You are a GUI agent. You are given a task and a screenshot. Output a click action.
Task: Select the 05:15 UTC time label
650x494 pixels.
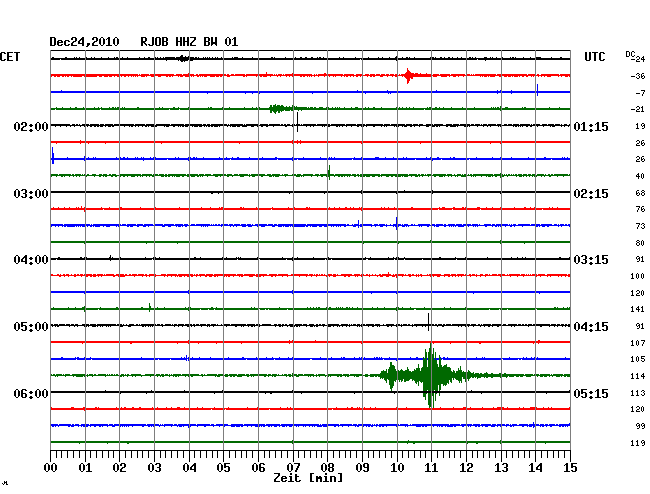point(591,393)
